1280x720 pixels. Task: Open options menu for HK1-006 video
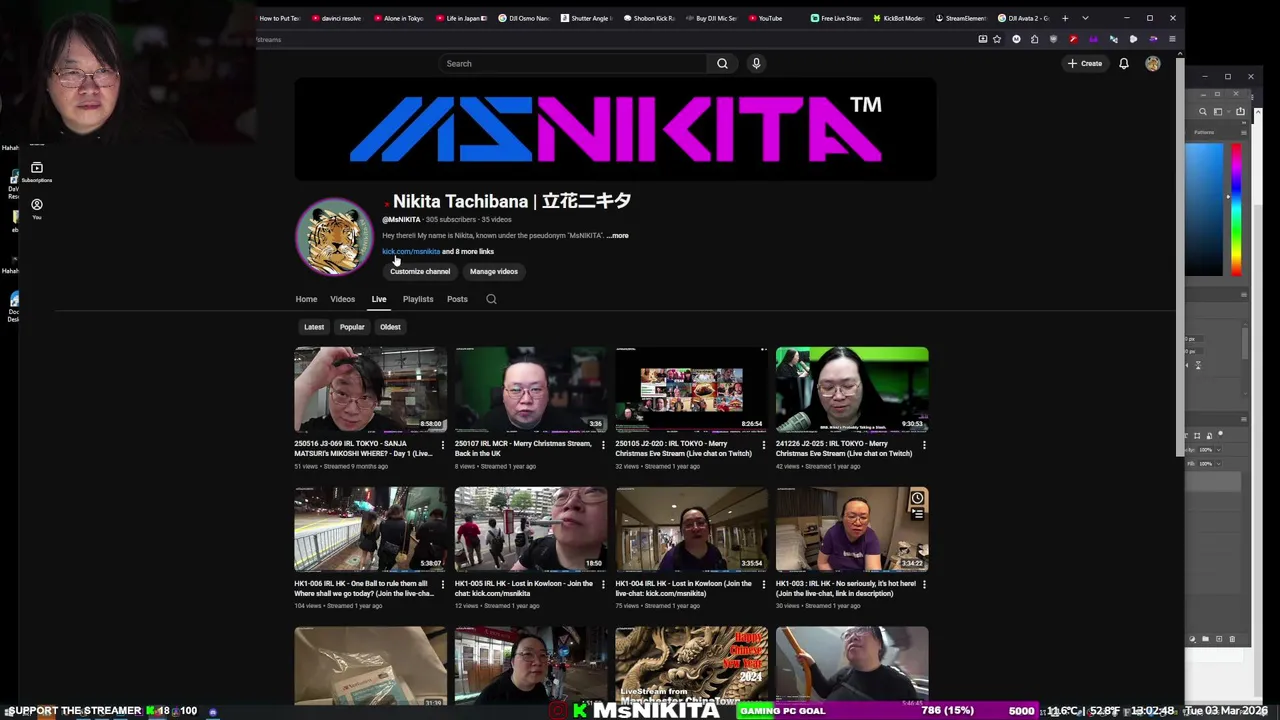coord(442,585)
